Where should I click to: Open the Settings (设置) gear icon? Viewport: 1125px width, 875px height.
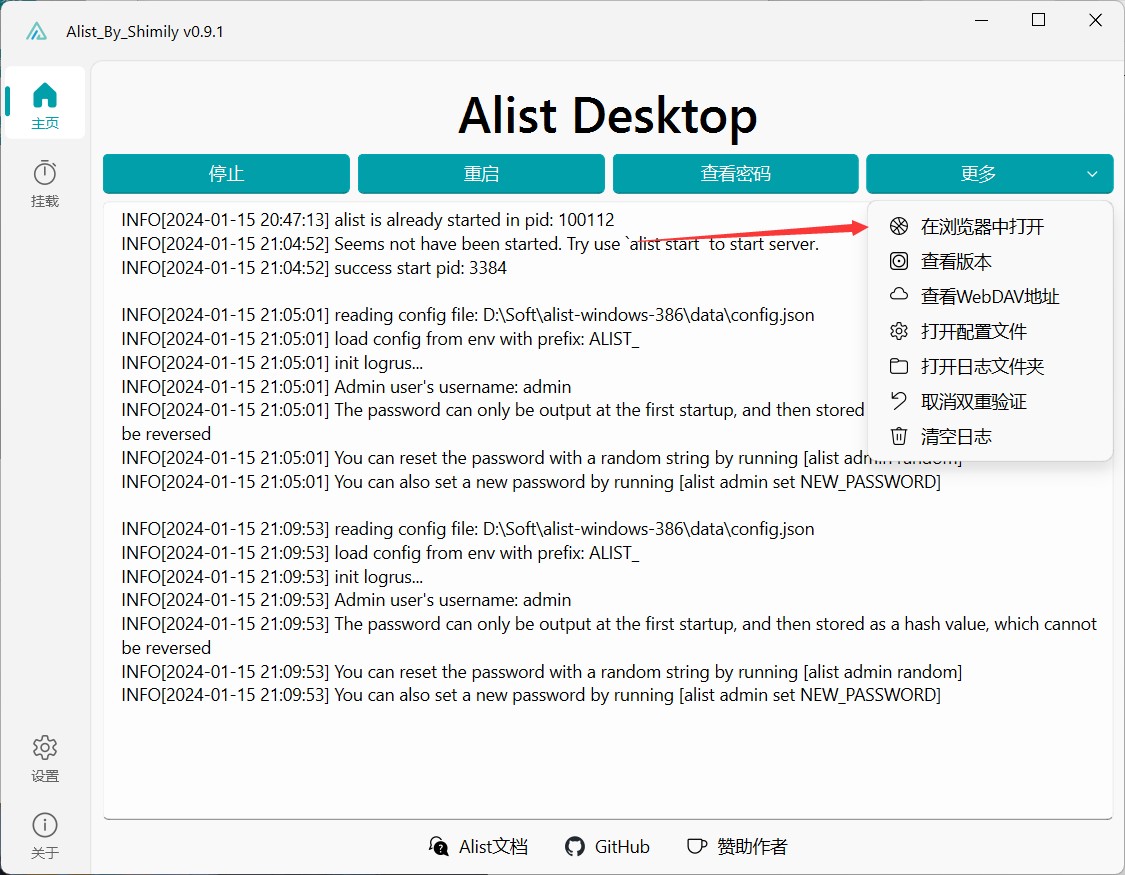click(45, 748)
